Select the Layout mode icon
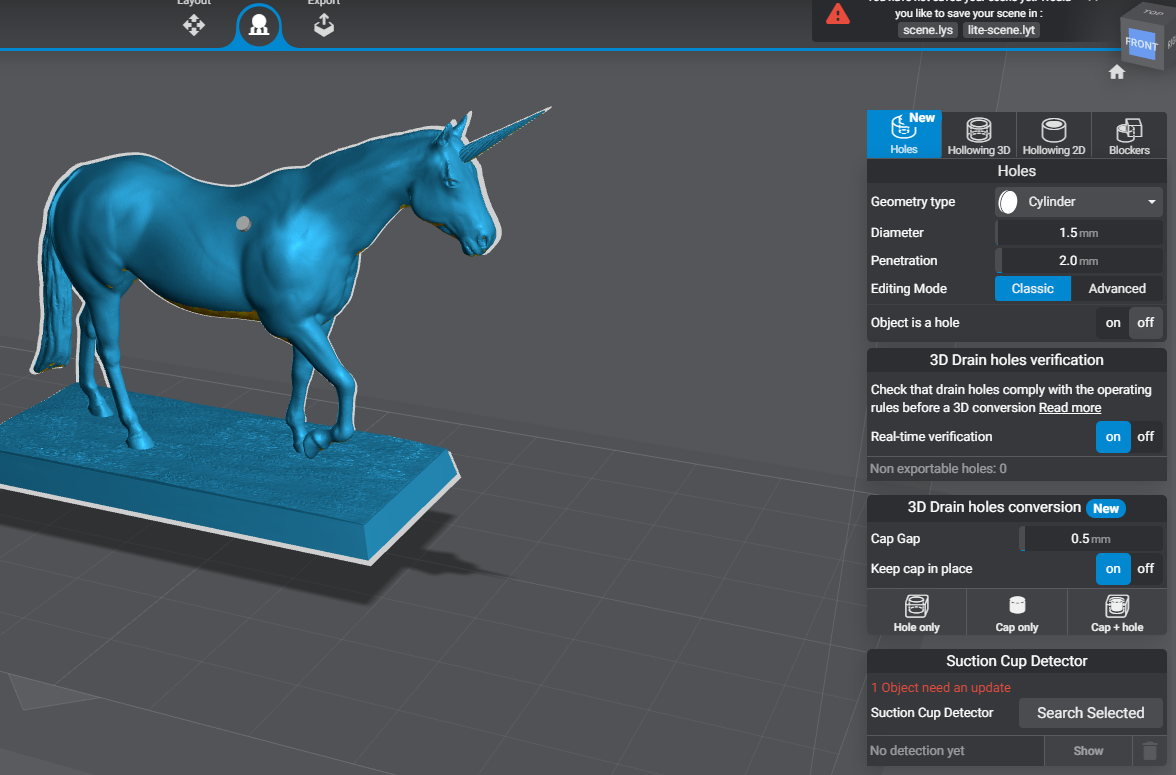Viewport: 1176px width, 775px height. tap(193, 26)
